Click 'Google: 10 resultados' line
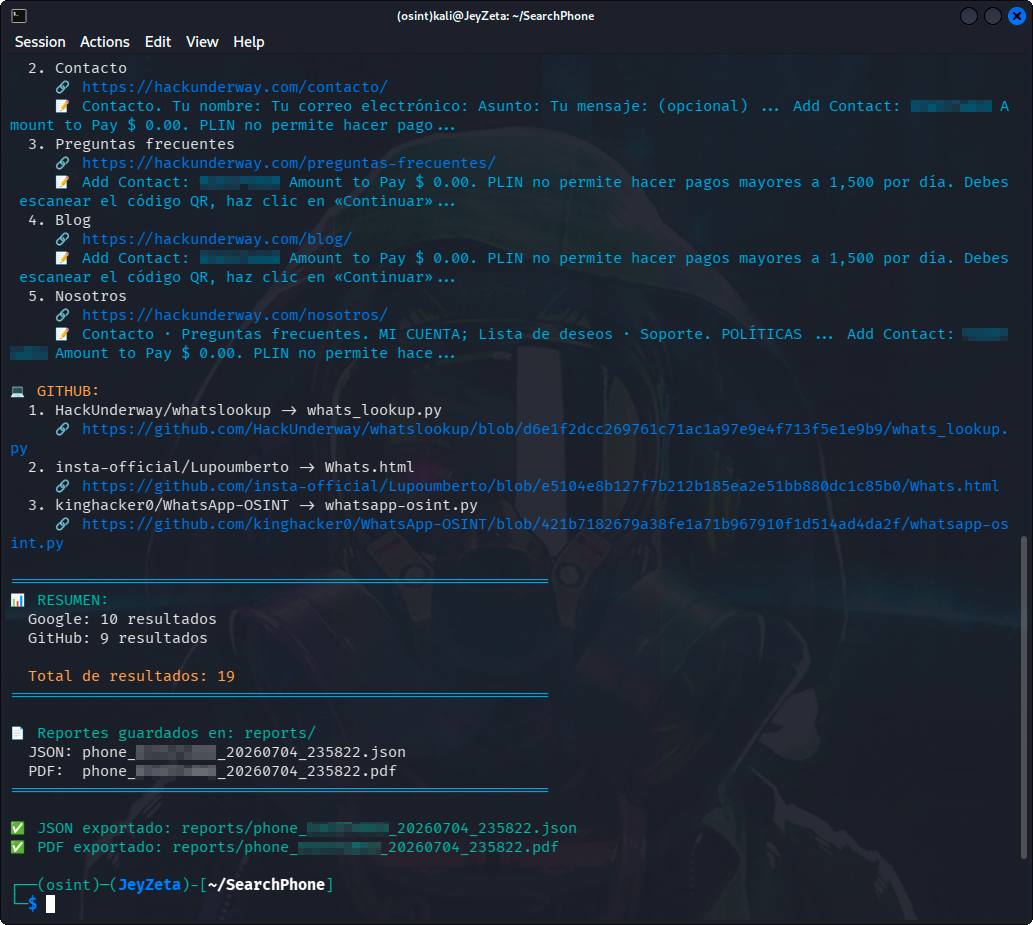Viewport: 1033px width, 925px height. (x=122, y=619)
